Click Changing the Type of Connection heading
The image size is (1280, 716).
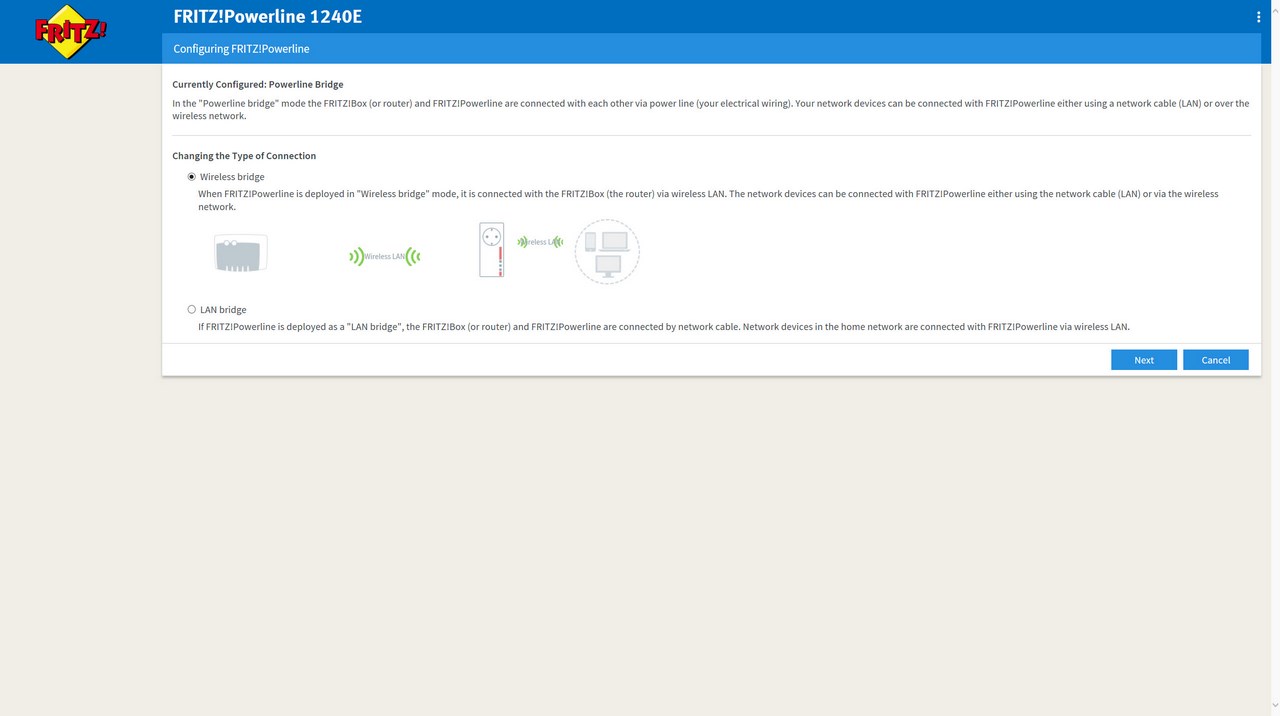[x=244, y=156]
